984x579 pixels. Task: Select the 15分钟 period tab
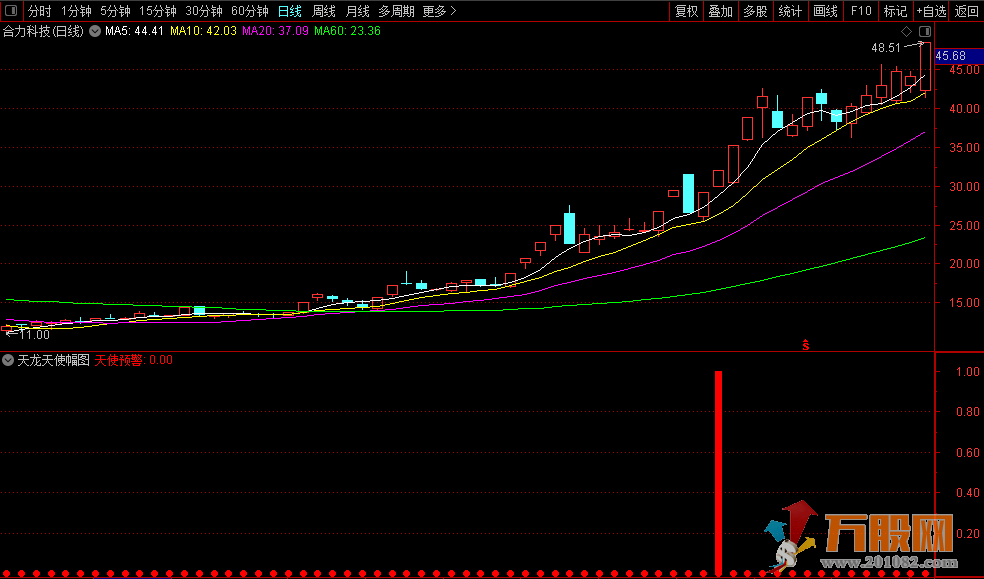coord(158,11)
